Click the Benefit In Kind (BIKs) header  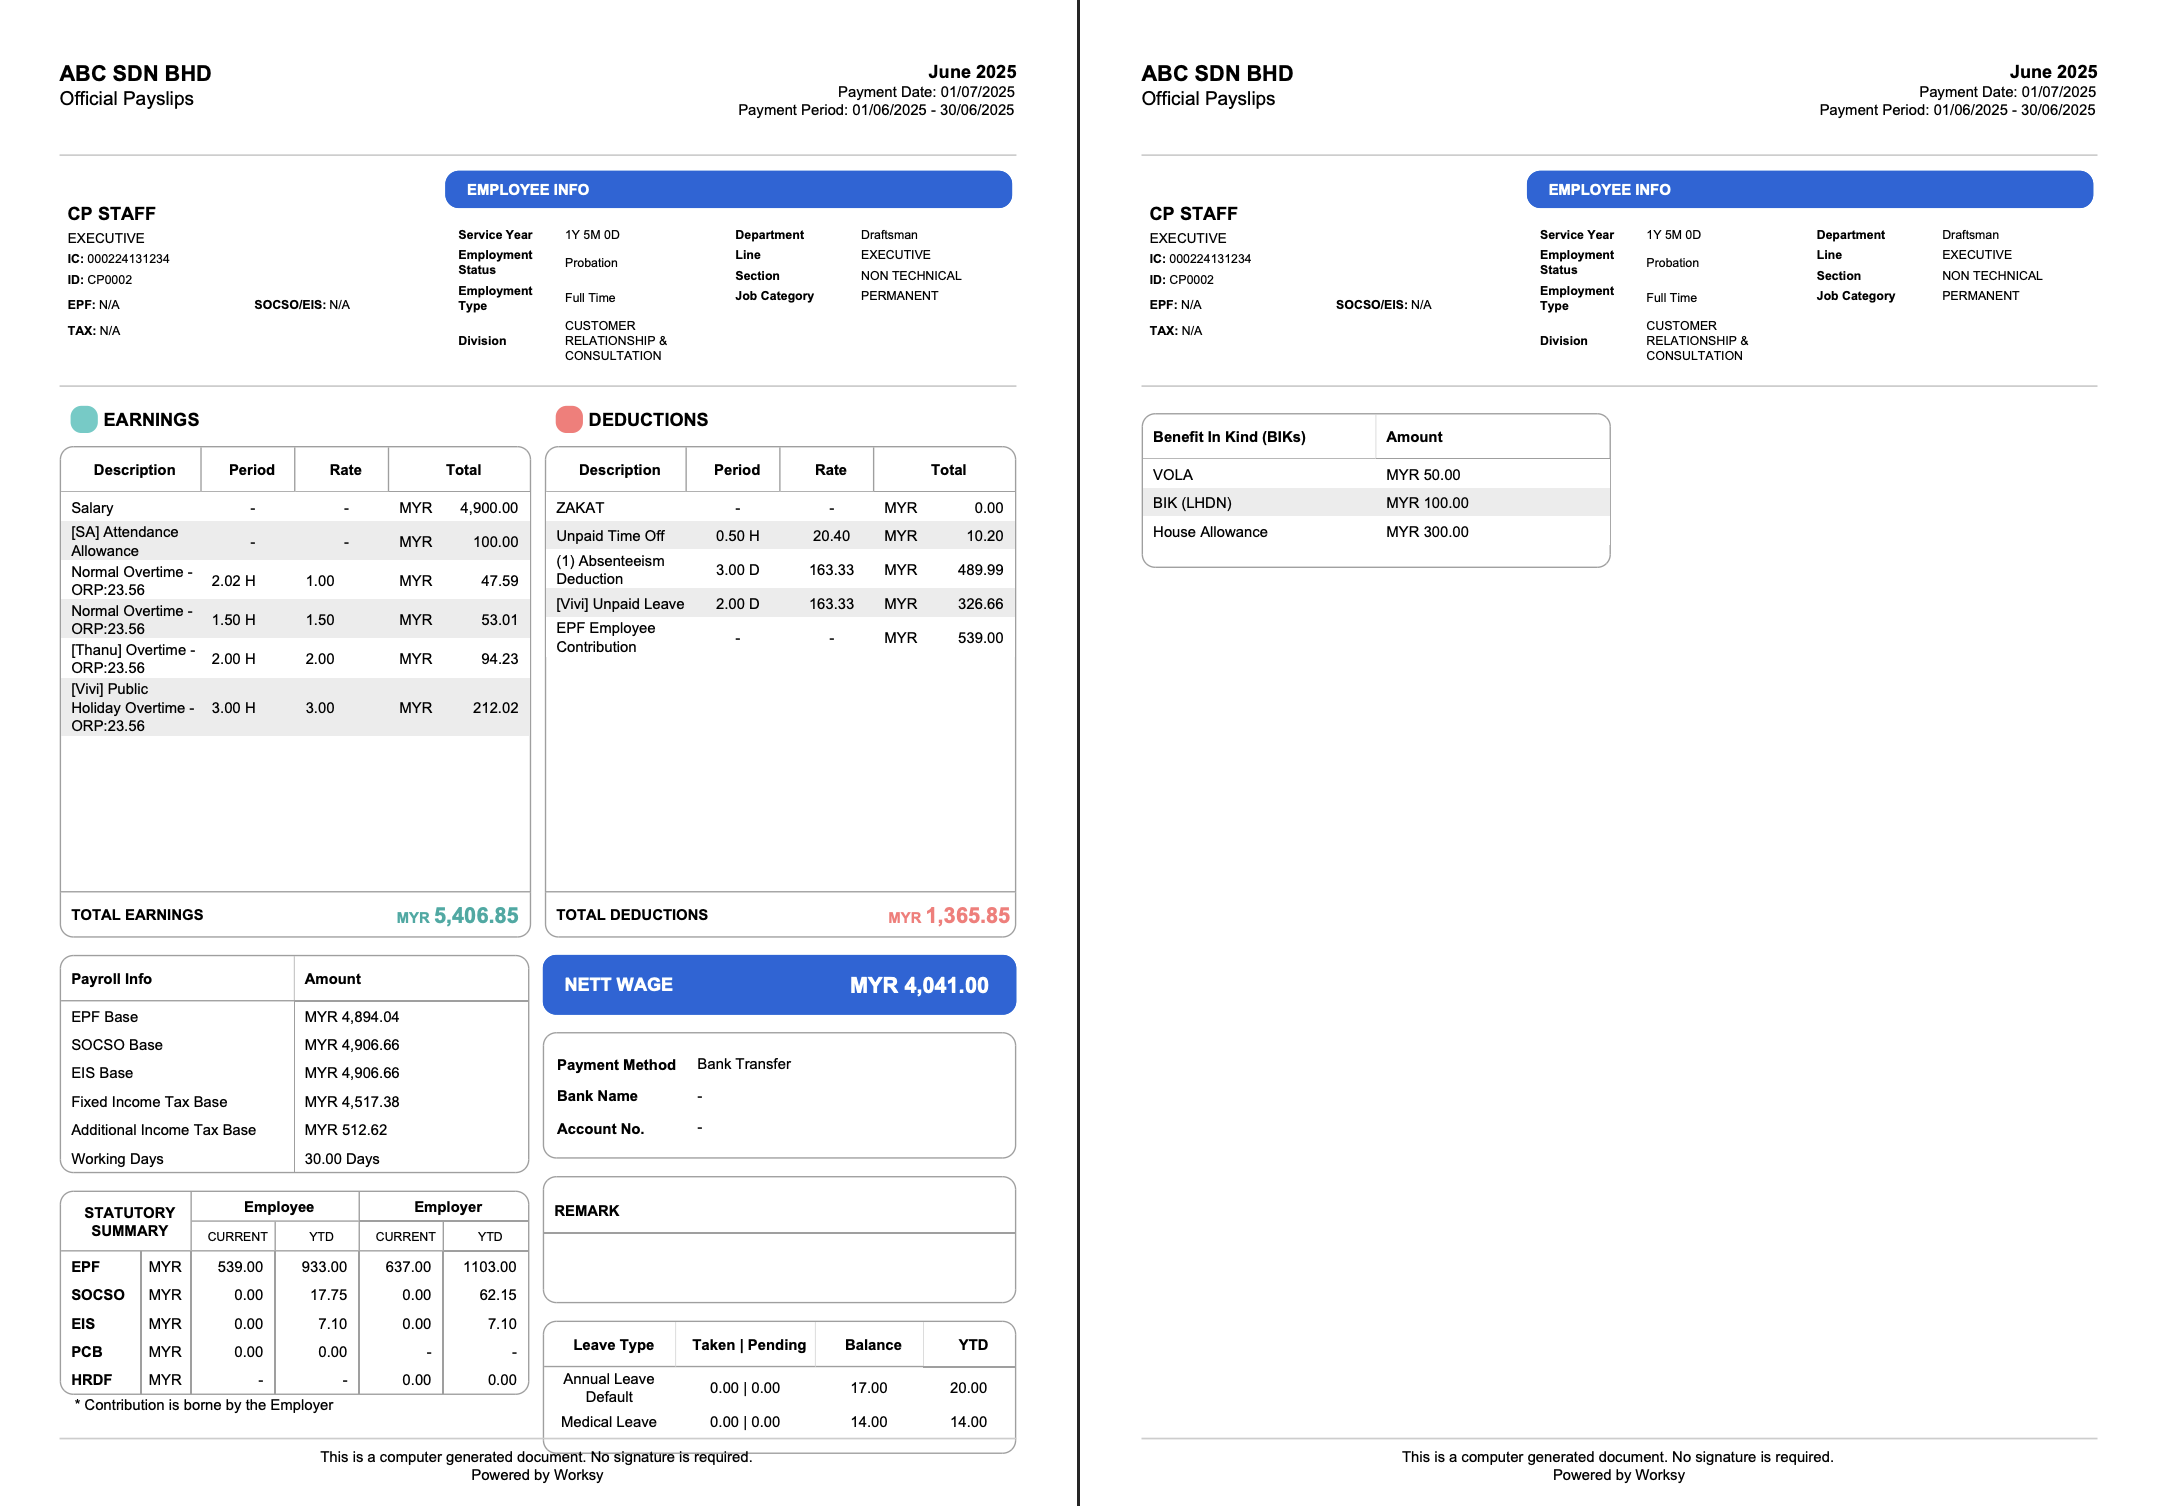tap(1229, 437)
